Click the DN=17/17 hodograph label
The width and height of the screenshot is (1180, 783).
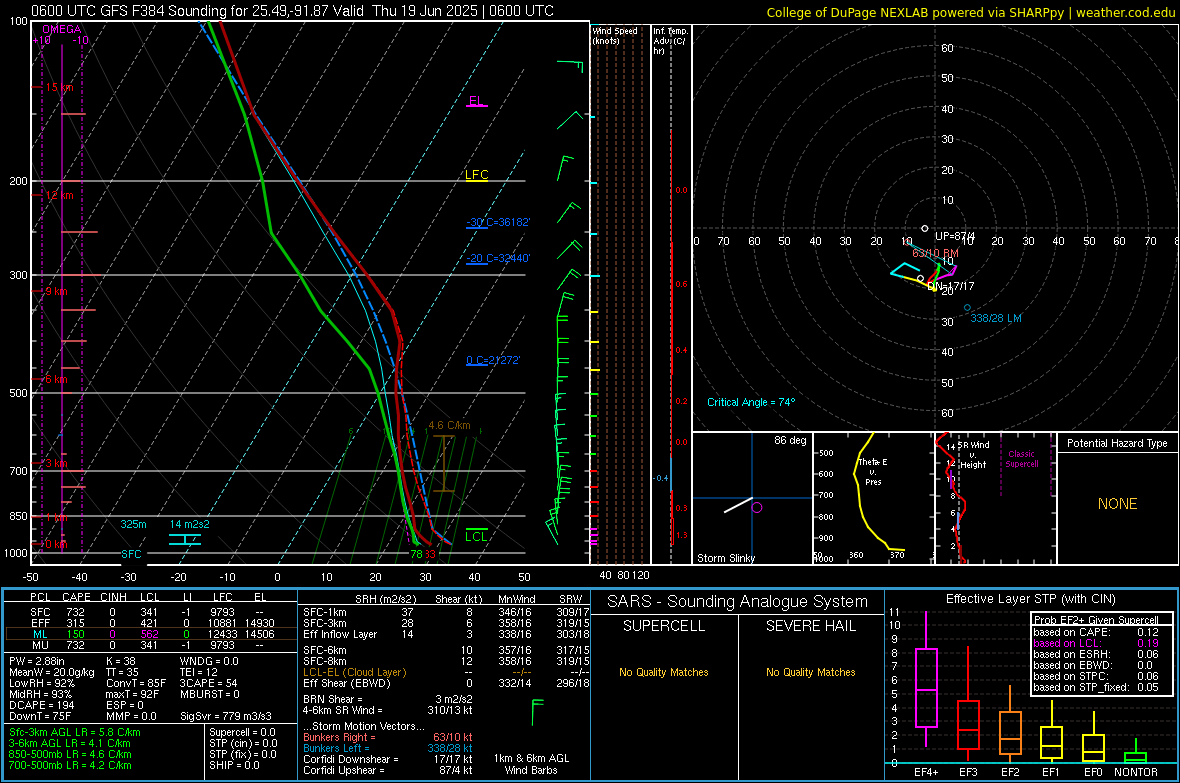(x=950, y=286)
